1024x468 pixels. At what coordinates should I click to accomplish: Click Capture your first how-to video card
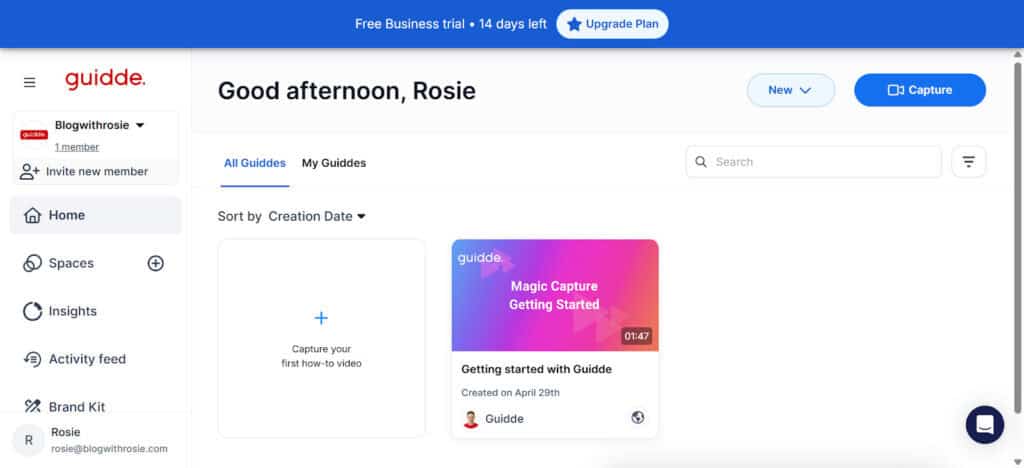point(321,339)
